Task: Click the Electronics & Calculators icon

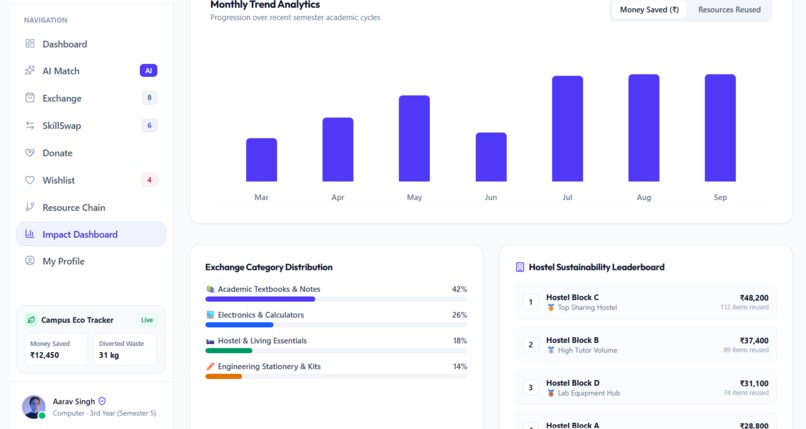Action: pyautogui.click(x=210, y=315)
